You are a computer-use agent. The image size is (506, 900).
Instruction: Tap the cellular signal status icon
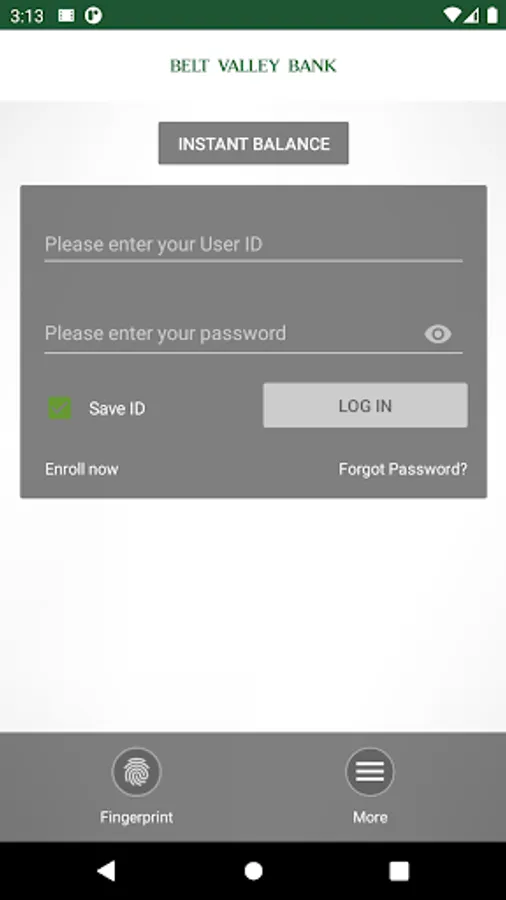[x=472, y=15]
